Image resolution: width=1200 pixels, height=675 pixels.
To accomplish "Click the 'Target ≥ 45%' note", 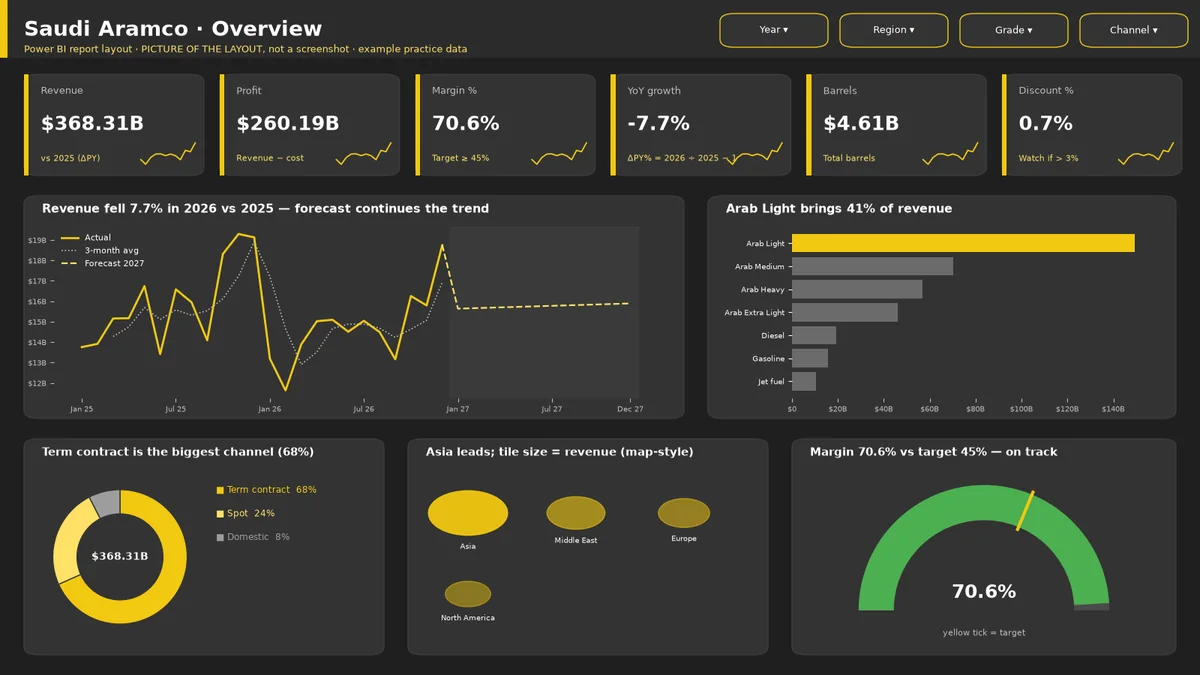I will [461, 158].
